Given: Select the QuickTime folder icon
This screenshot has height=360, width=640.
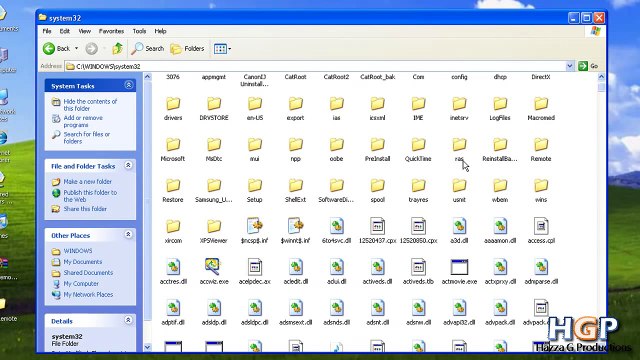Looking at the screenshot, I should pos(418,144).
